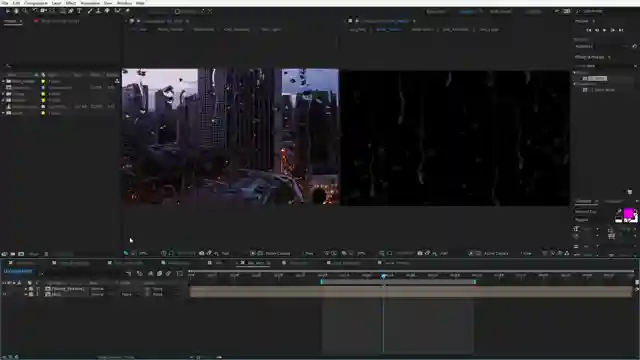Open right viewer view layout dropdown
Screen dimensions: 640x360
pyautogui.click(x=526, y=253)
